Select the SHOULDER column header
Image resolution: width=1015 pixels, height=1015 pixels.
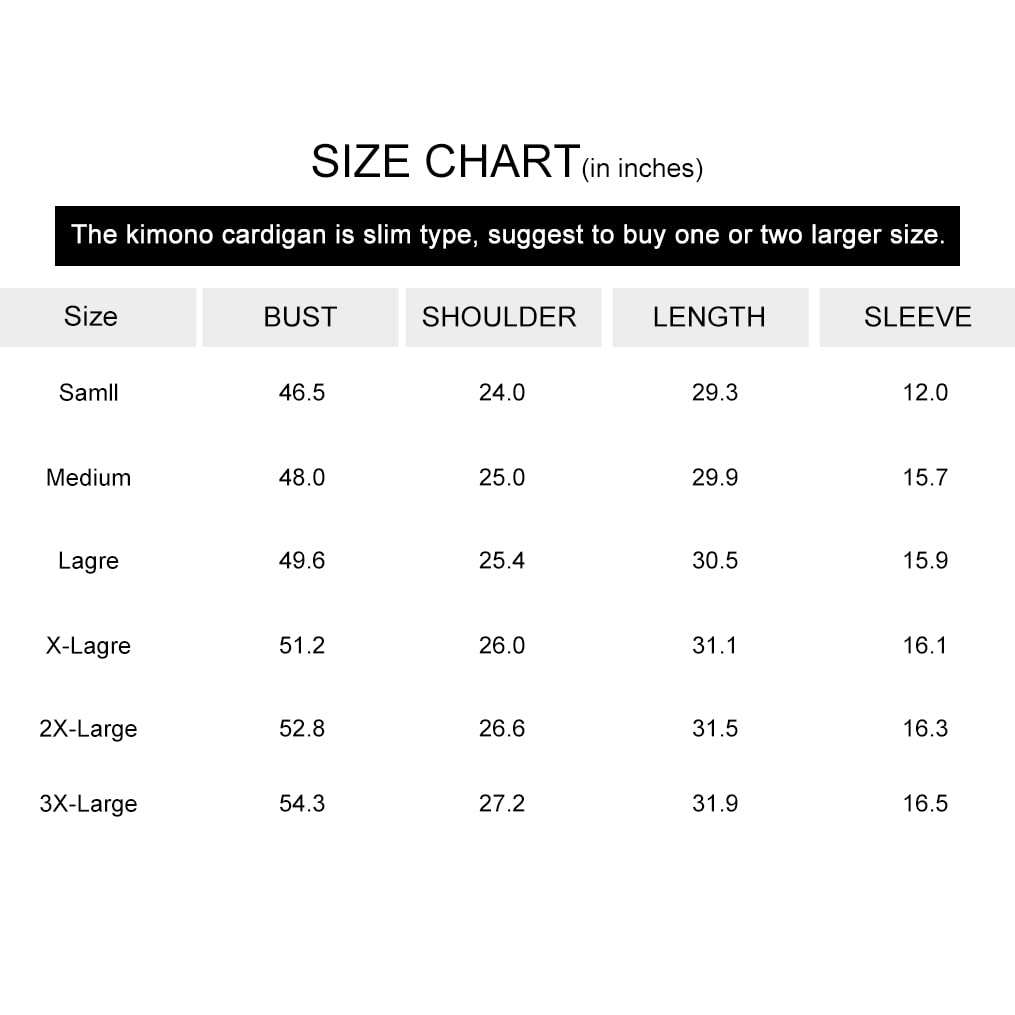(x=499, y=317)
